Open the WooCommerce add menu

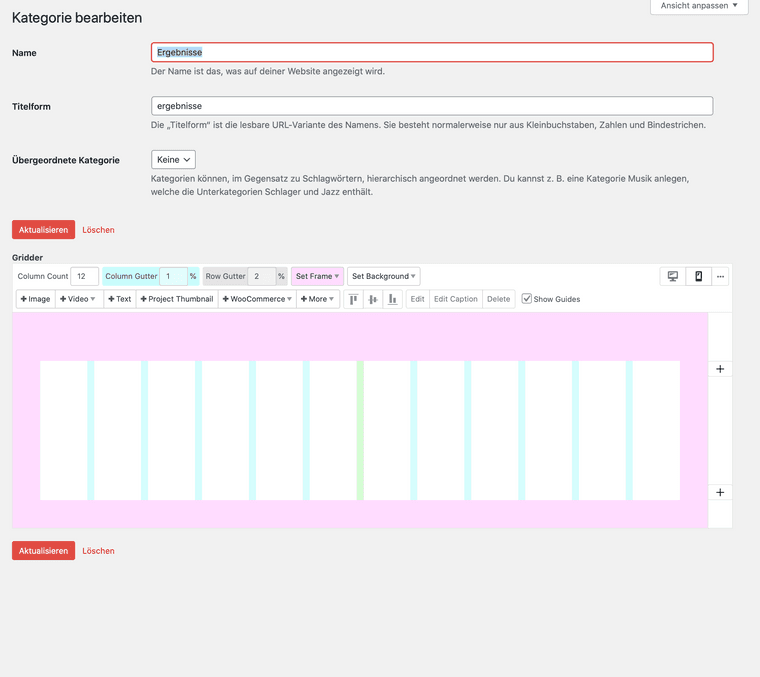(257, 299)
